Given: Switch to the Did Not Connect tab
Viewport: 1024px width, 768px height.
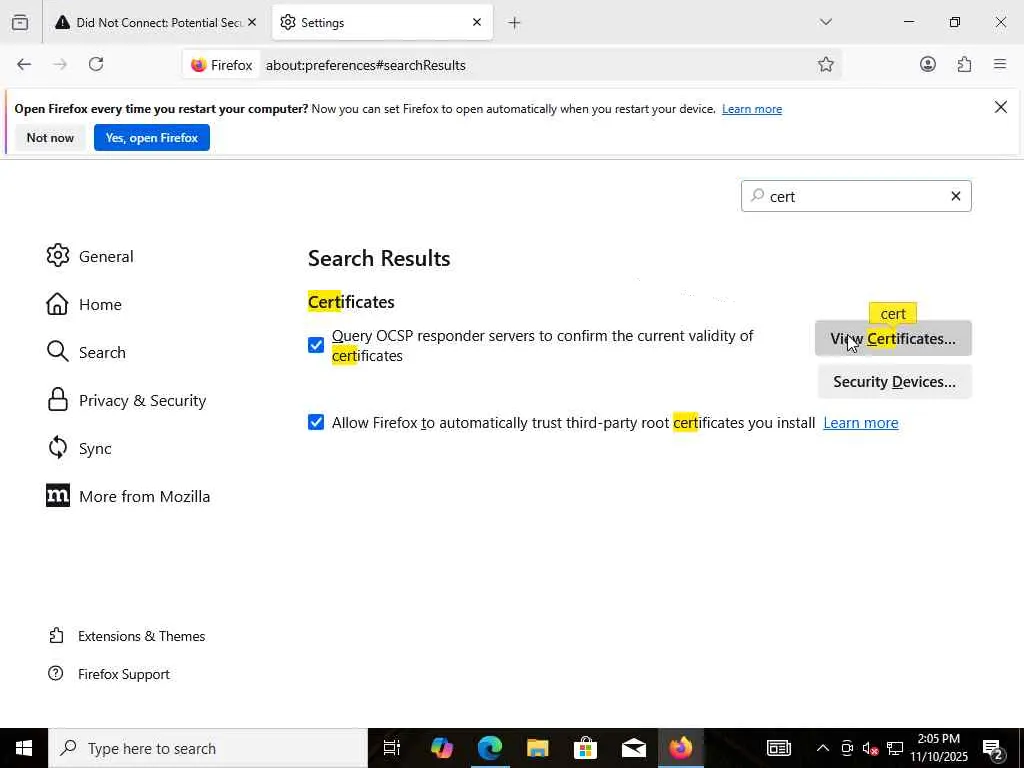Looking at the screenshot, I should (150, 22).
